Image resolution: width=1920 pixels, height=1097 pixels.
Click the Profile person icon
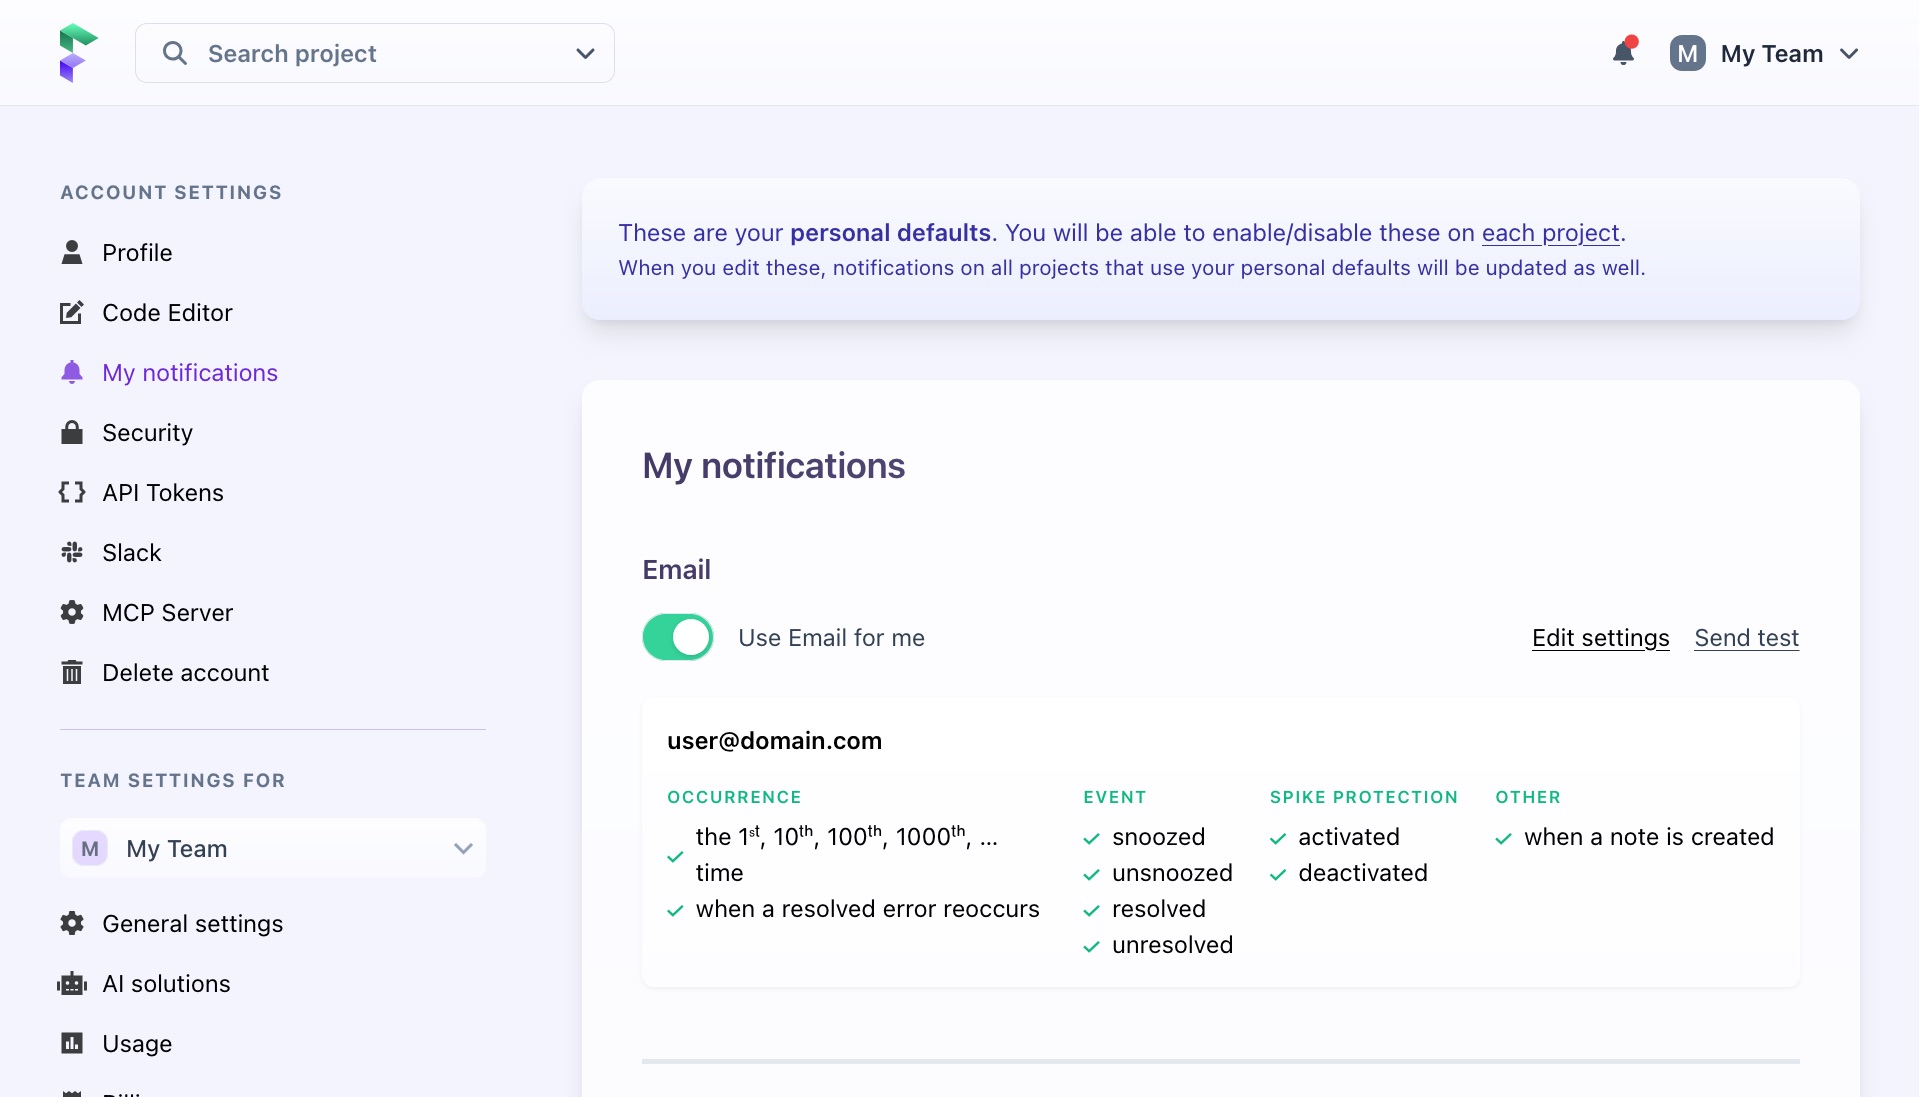coord(72,252)
